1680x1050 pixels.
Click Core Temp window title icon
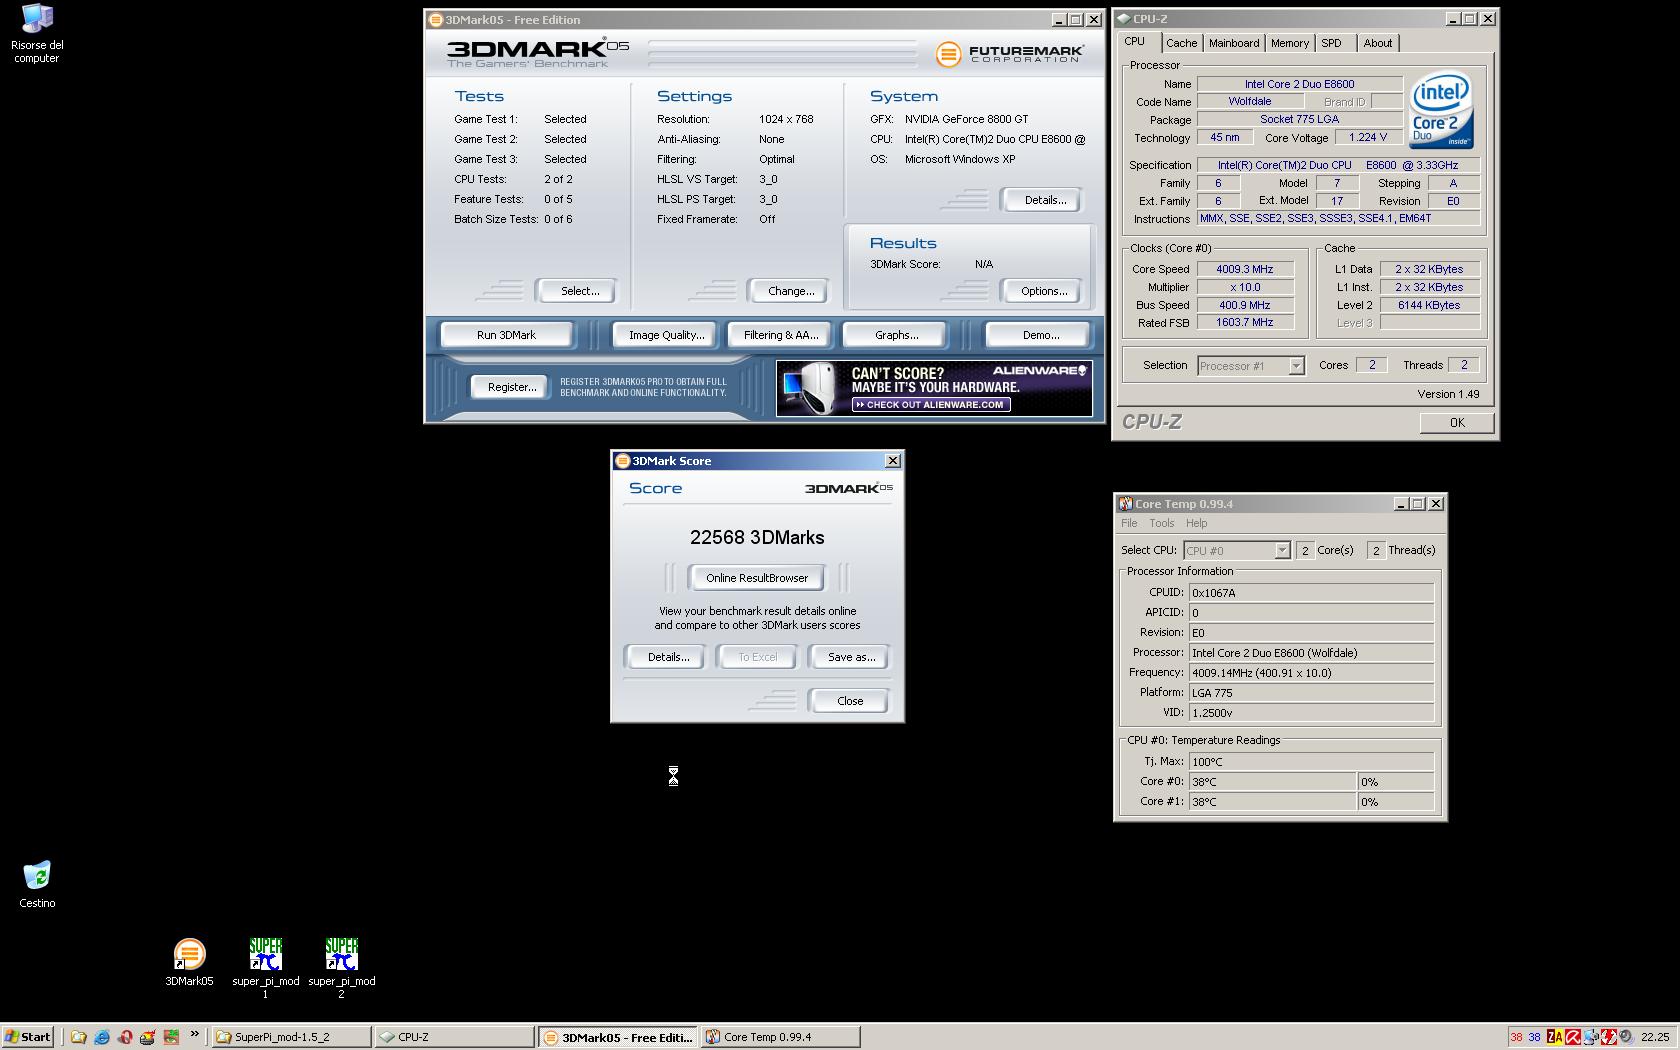point(1126,504)
